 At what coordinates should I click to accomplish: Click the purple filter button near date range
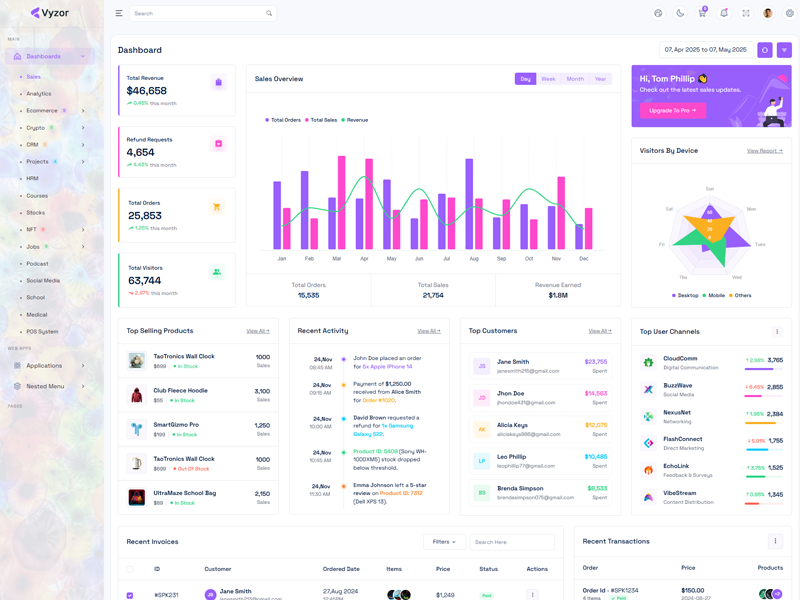click(x=784, y=50)
